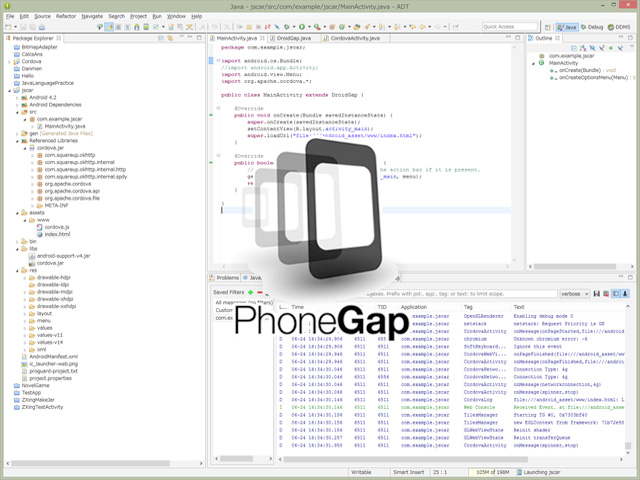Switch to the DDMS perspective
The image size is (640, 480).
pyautogui.click(x=619, y=27)
